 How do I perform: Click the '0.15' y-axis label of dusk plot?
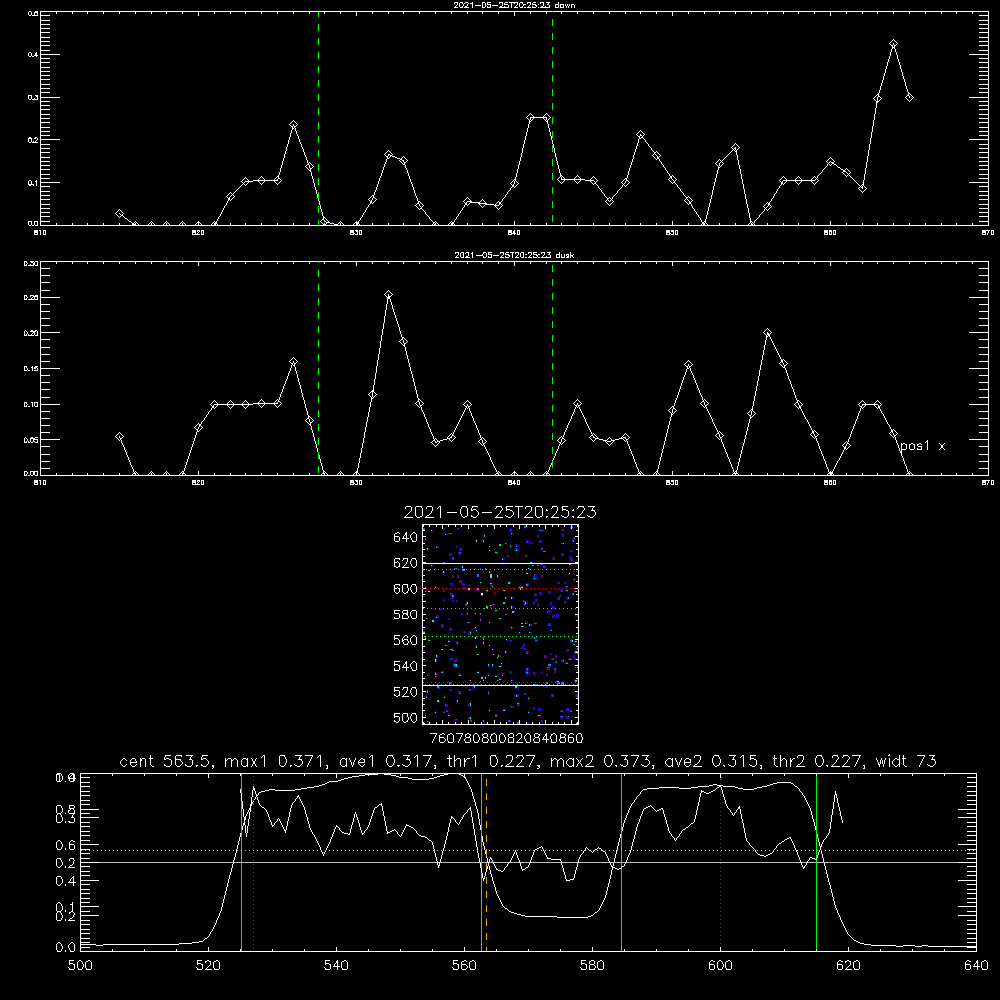[31, 369]
